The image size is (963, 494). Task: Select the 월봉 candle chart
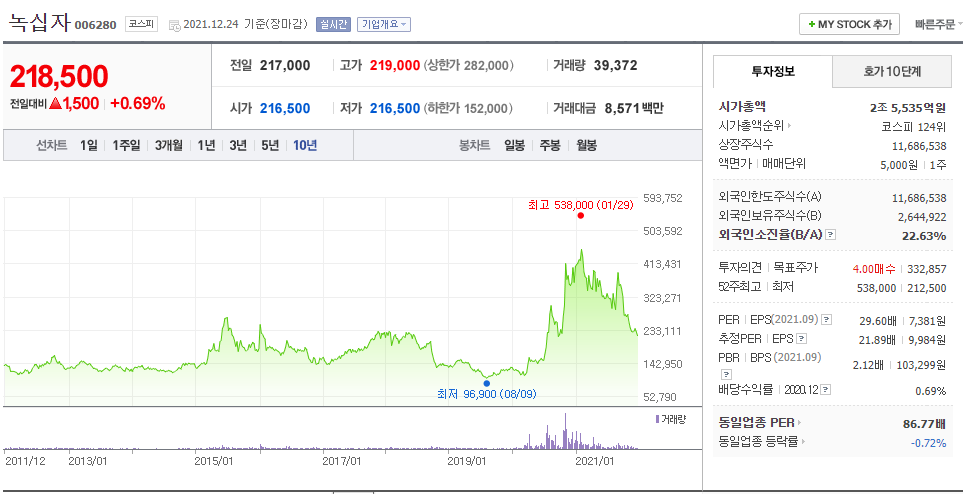[x=586, y=146]
